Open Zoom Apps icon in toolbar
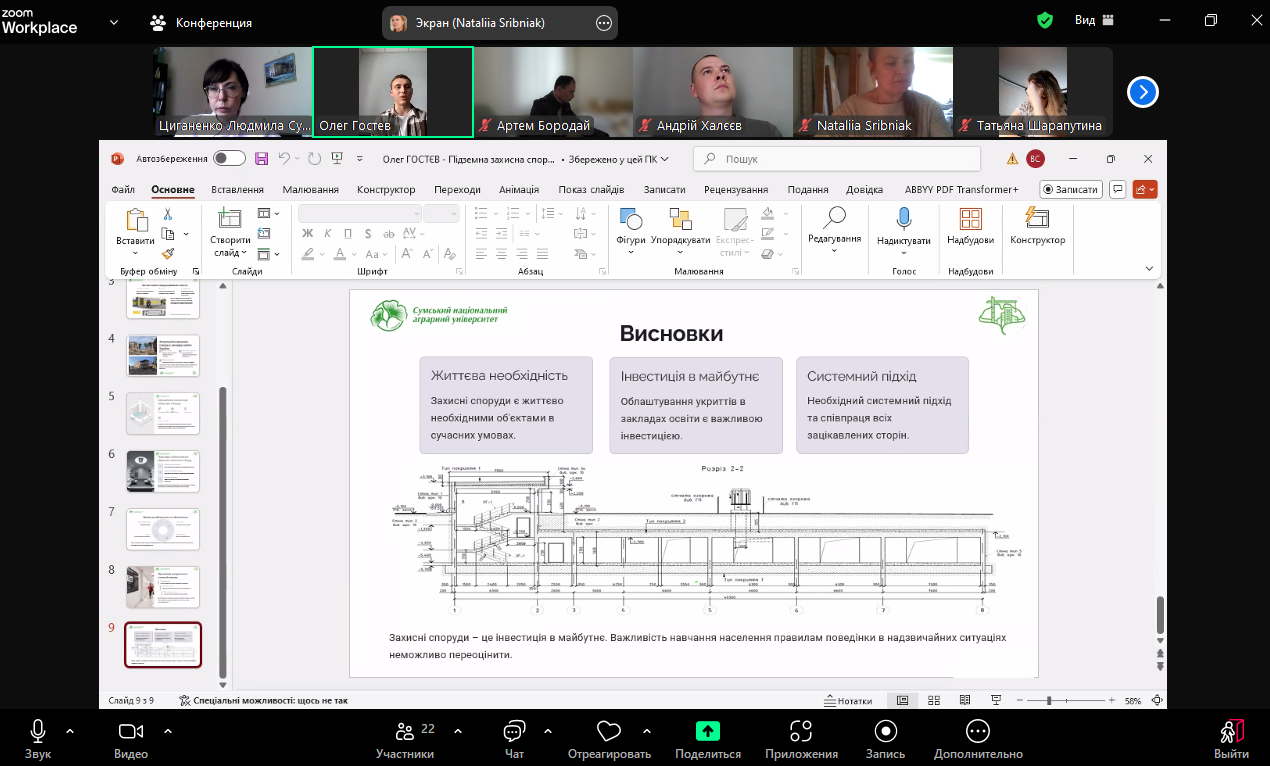The height and width of the screenshot is (766, 1270). click(x=800, y=731)
